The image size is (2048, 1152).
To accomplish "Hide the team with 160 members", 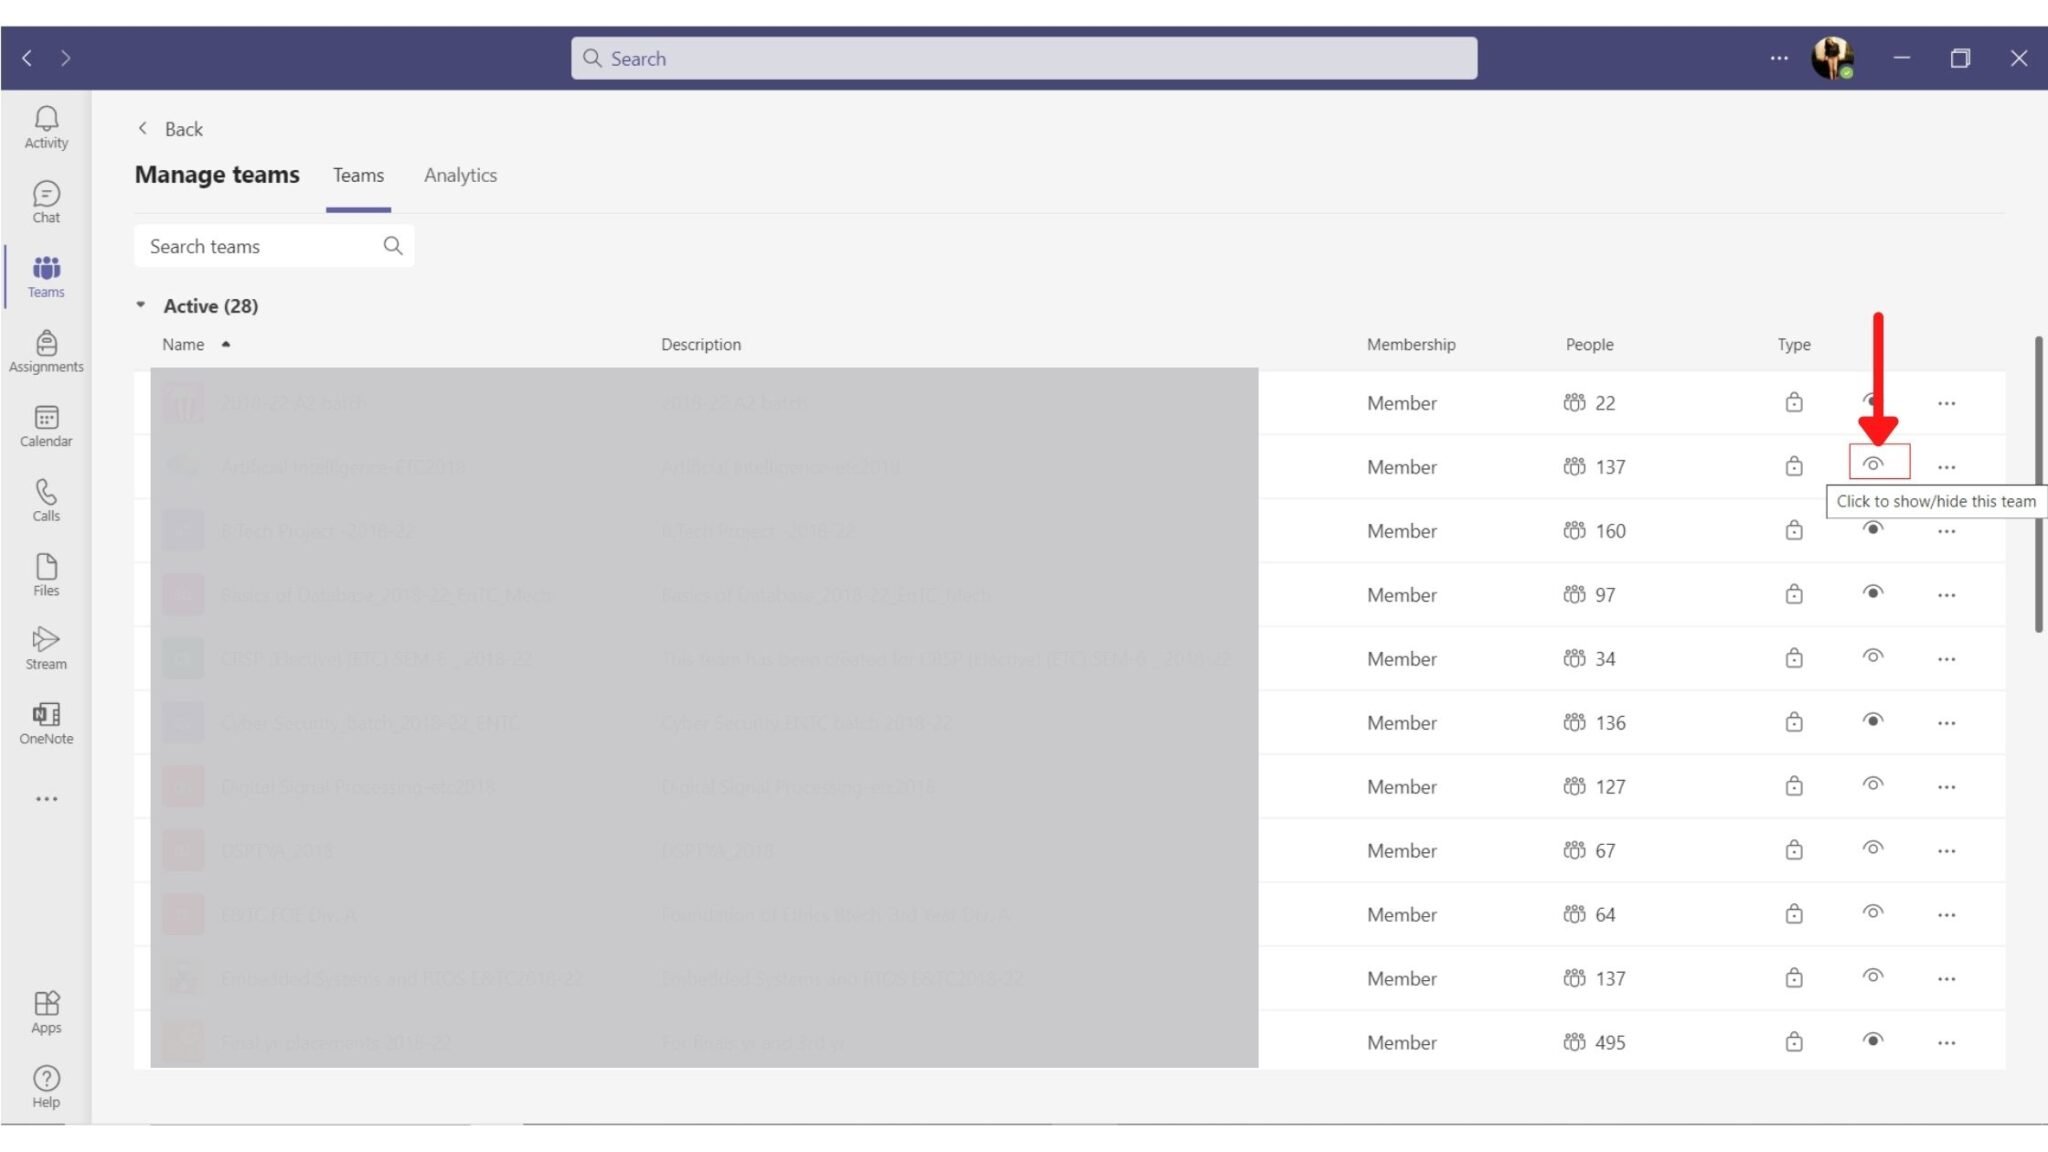I will pos(1875,530).
